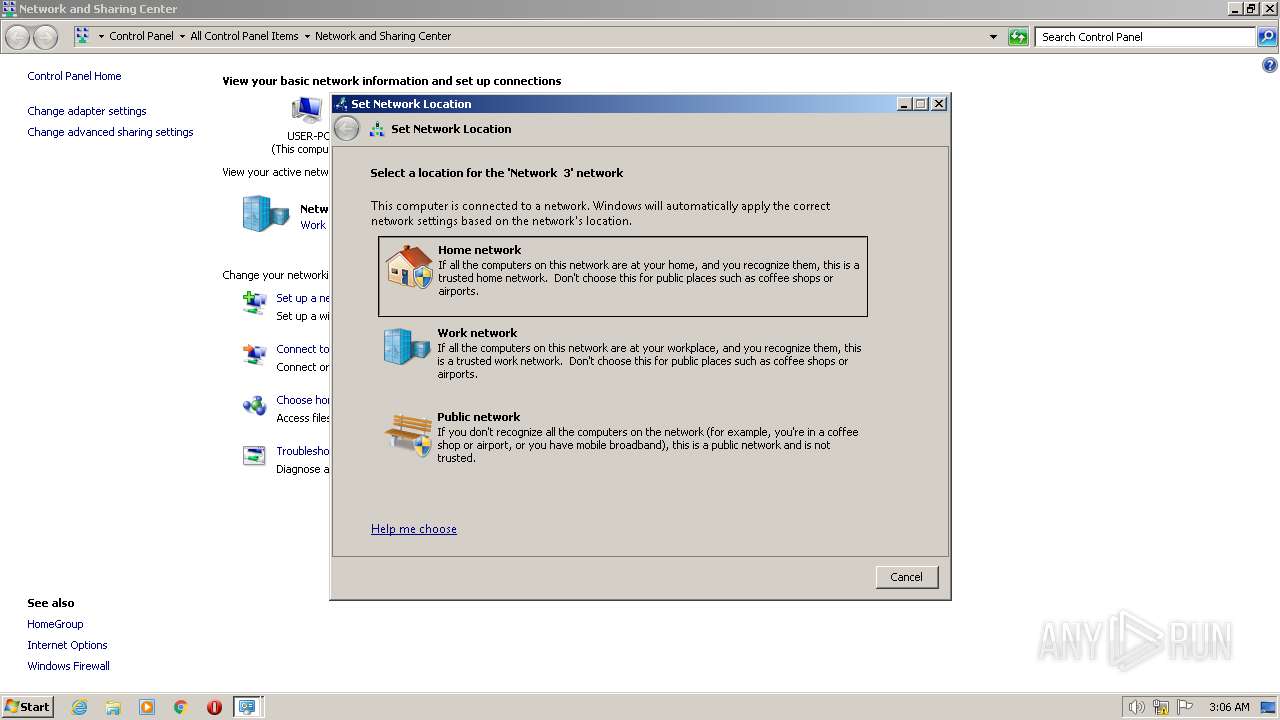Click the Control Panel back navigation arrow
This screenshot has height=720, width=1280.
18,37
